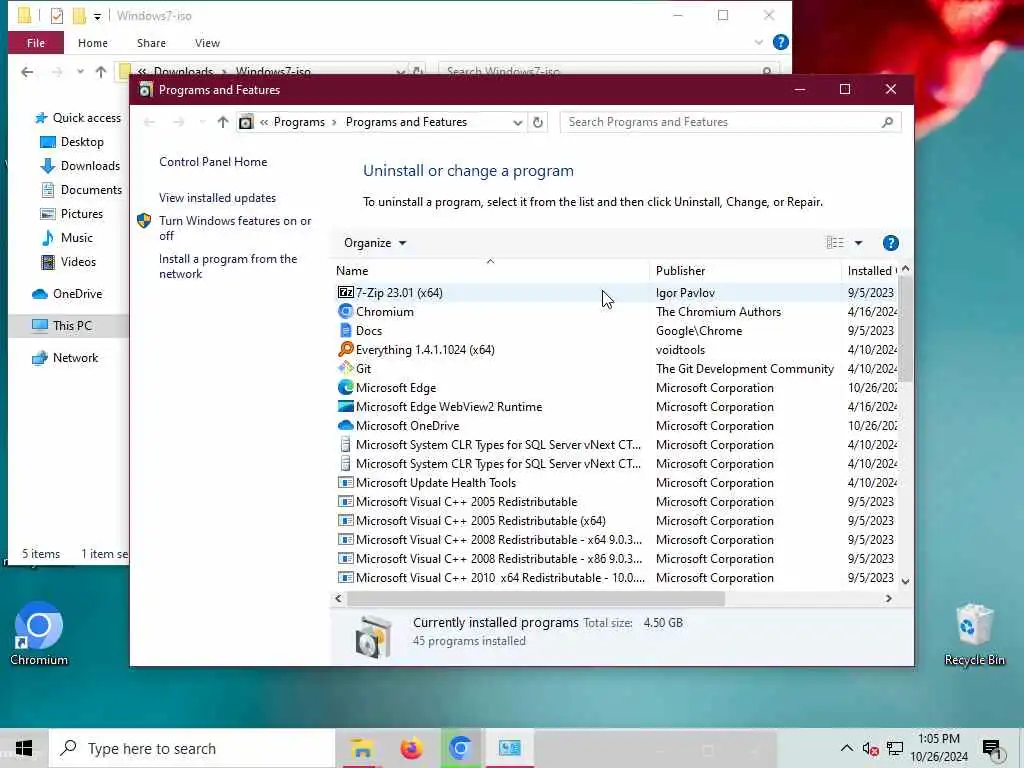Click the shield icon beside Turn Windows features

[x=144, y=221]
